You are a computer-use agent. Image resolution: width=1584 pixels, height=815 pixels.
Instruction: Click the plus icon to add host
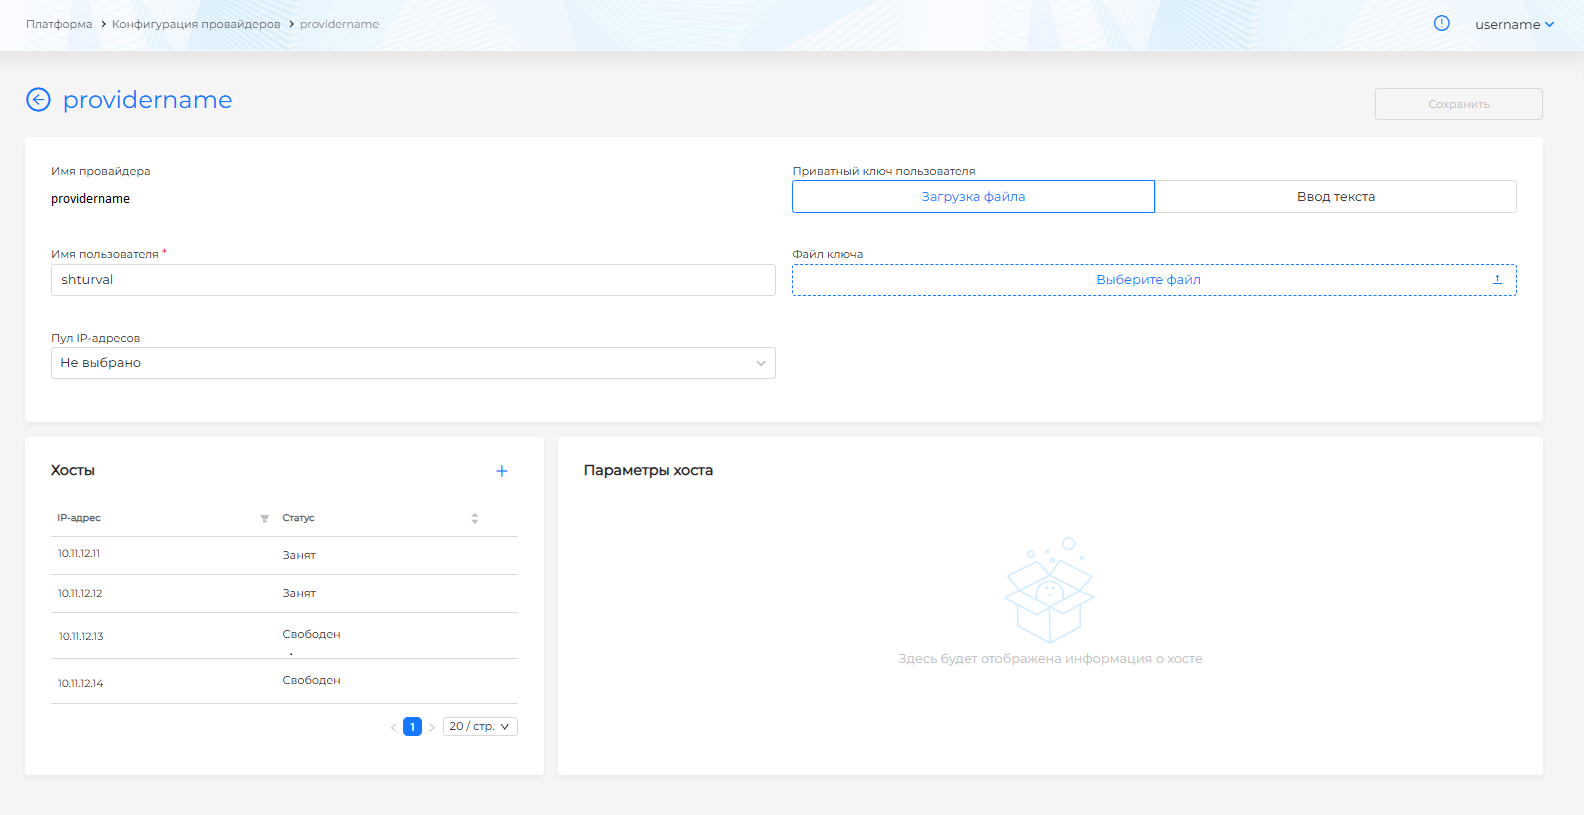[x=502, y=471]
